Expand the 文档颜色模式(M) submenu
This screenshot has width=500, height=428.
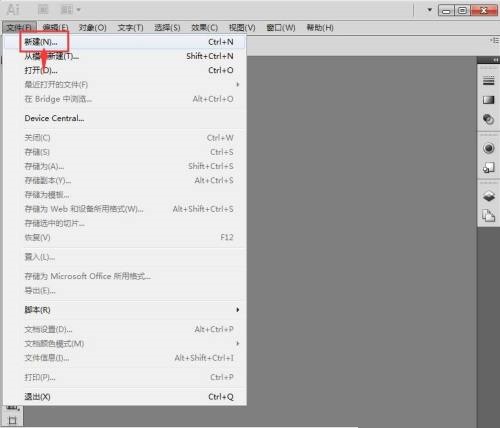click(x=125, y=344)
